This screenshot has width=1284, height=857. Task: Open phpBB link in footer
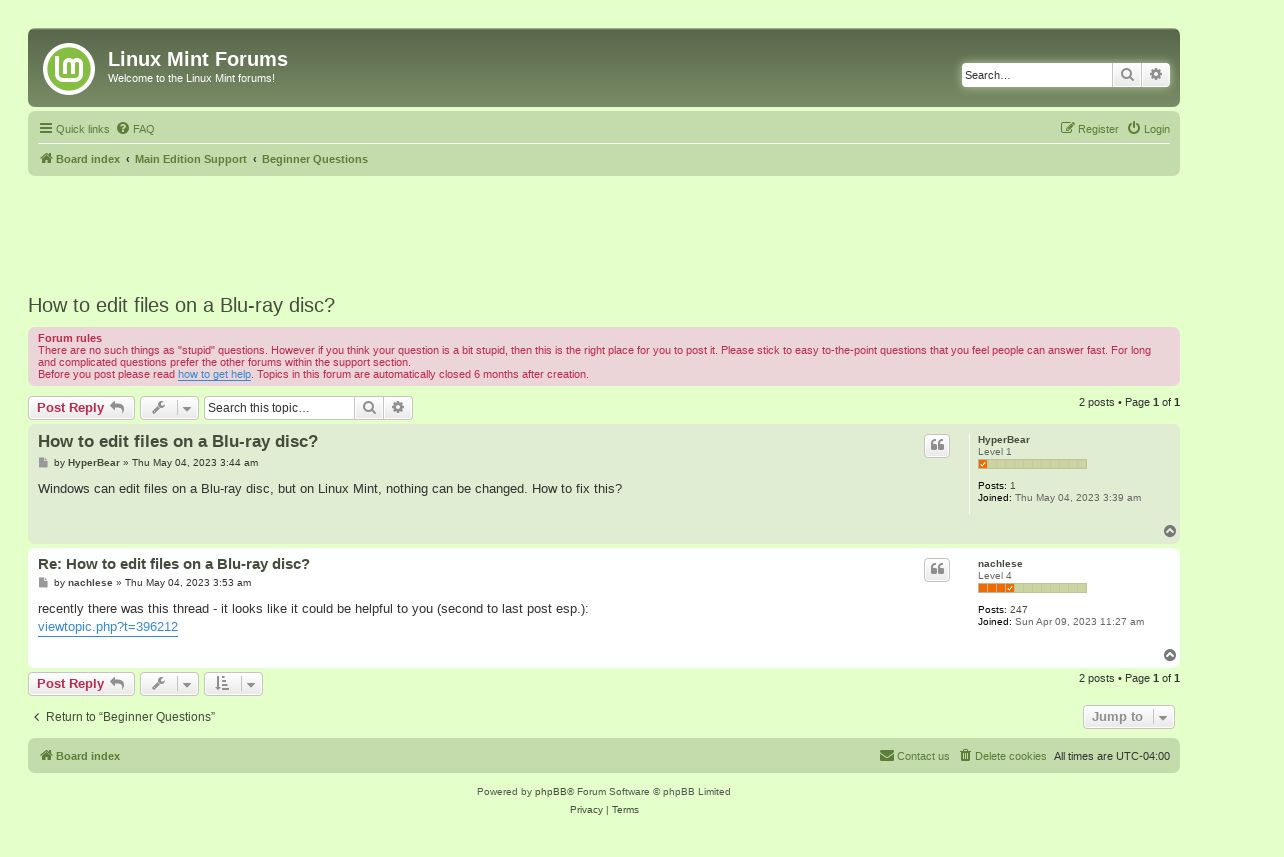click(551, 792)
